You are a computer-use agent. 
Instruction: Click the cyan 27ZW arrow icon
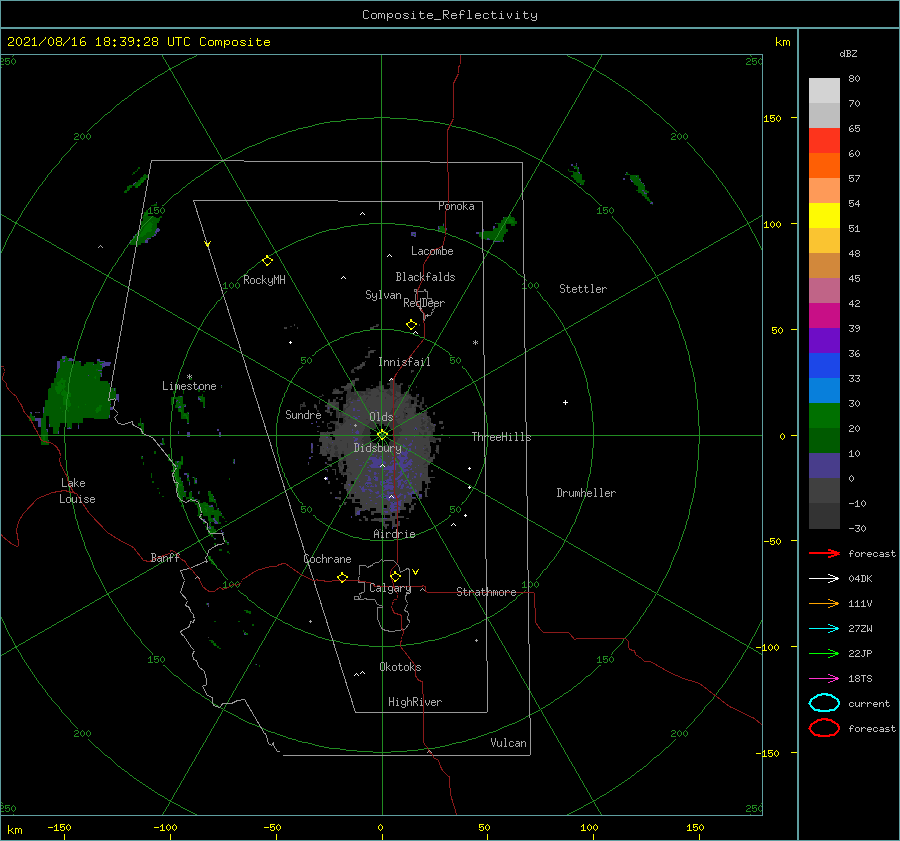pos(824,629)
